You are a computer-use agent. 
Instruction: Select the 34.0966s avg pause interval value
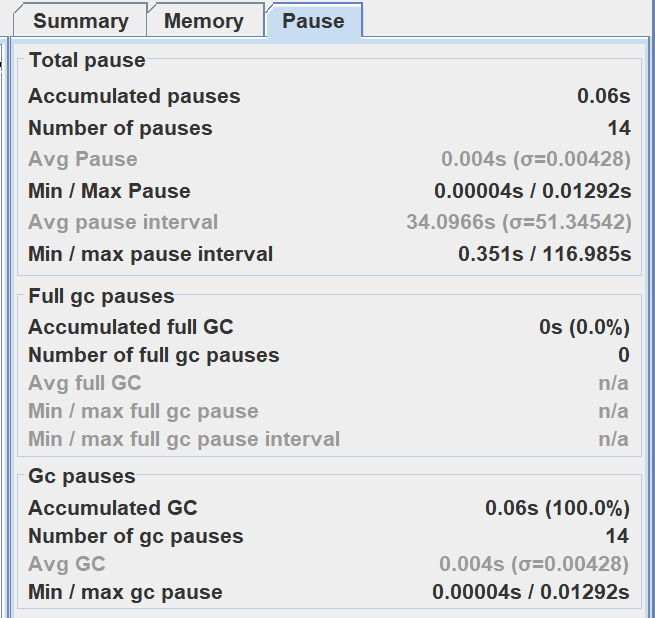518,222
